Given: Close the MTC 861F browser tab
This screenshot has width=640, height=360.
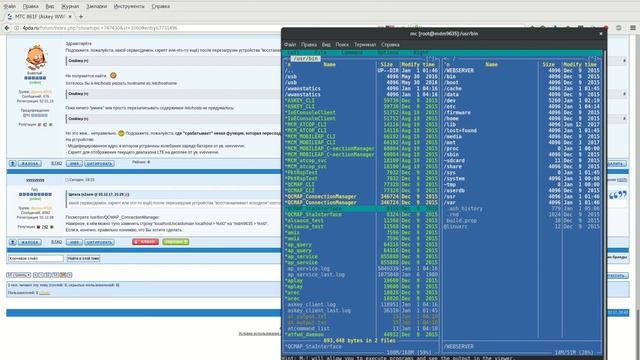Looking at the screenshot, I should click(70, 17).
